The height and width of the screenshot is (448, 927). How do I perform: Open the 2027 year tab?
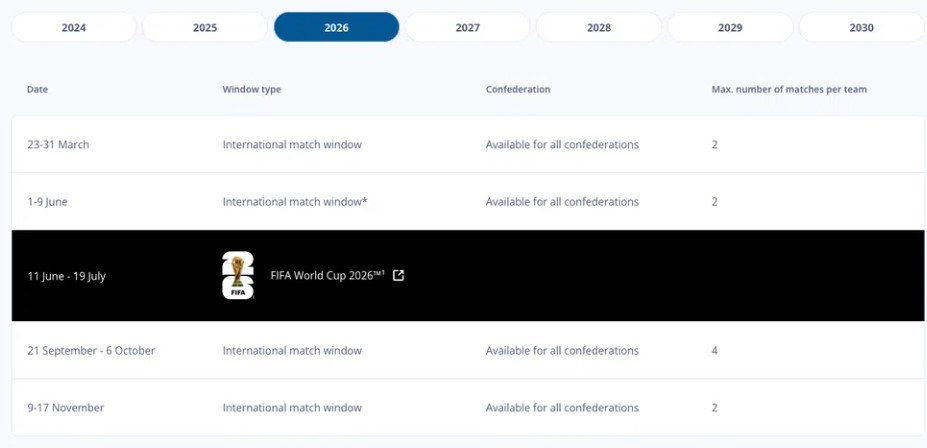pos(467,28)
